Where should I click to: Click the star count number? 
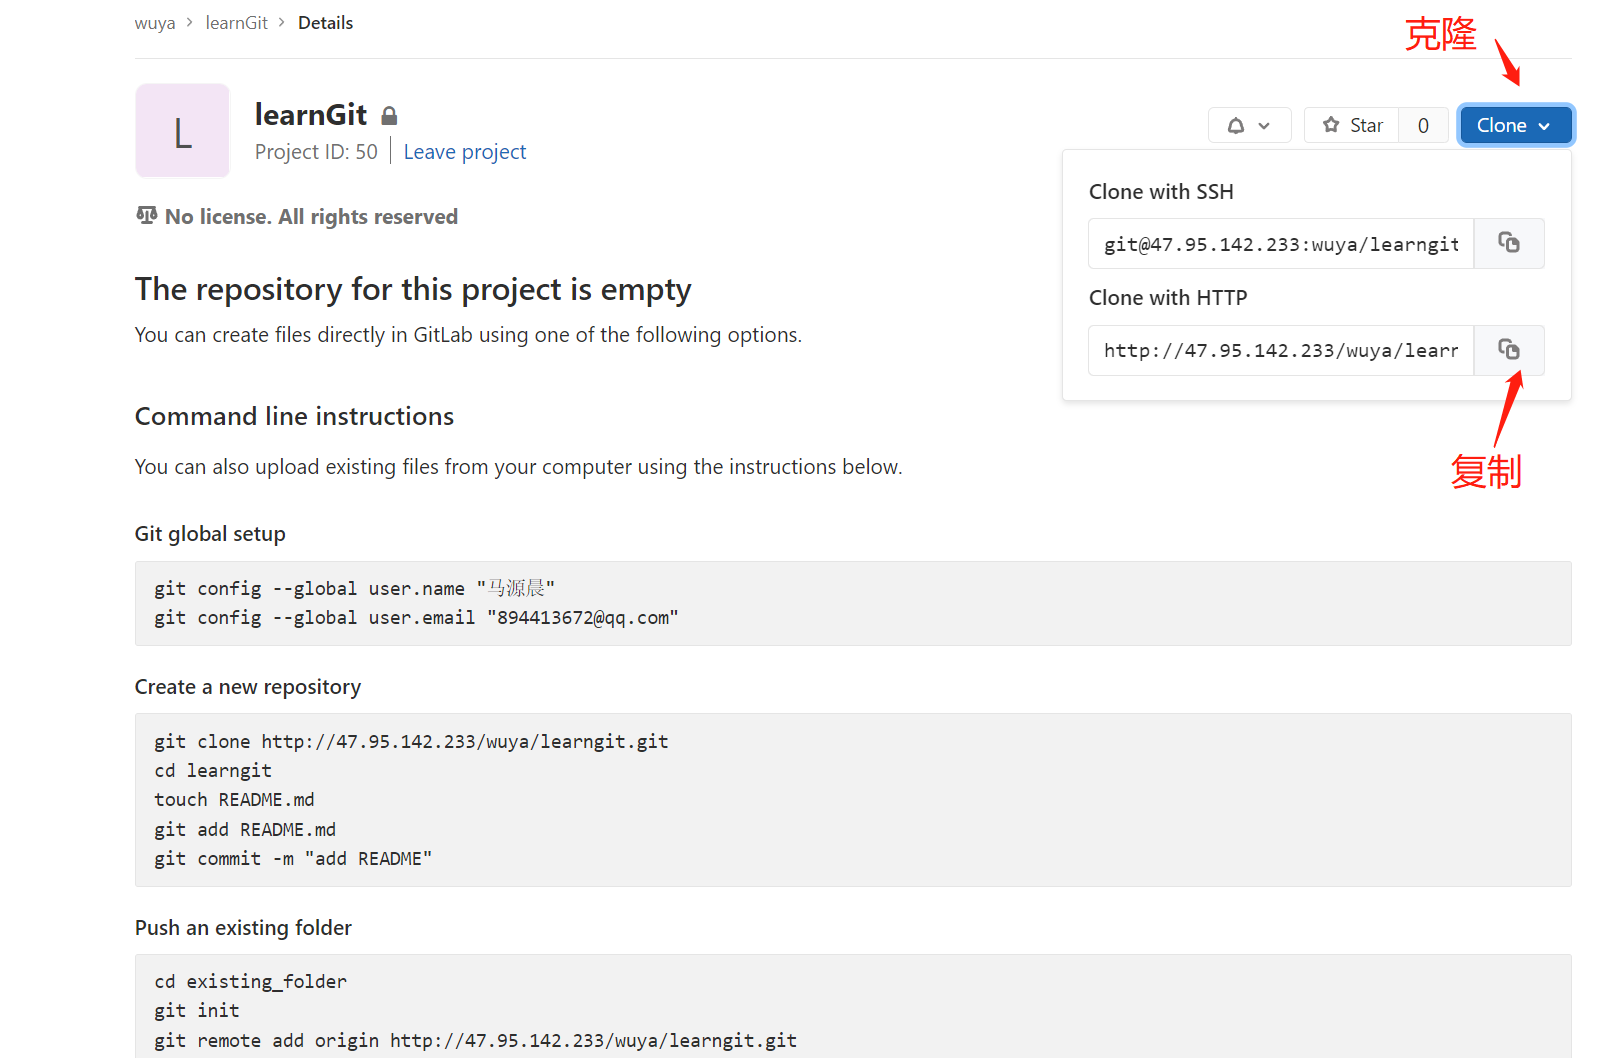coord(1423,125)
